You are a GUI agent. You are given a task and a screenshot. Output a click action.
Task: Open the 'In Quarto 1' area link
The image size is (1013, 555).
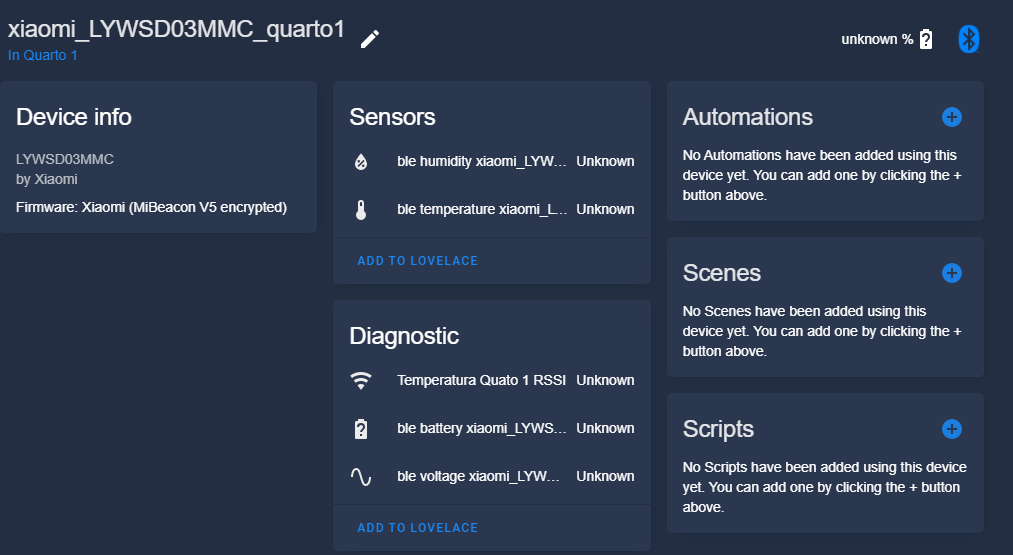43,56
